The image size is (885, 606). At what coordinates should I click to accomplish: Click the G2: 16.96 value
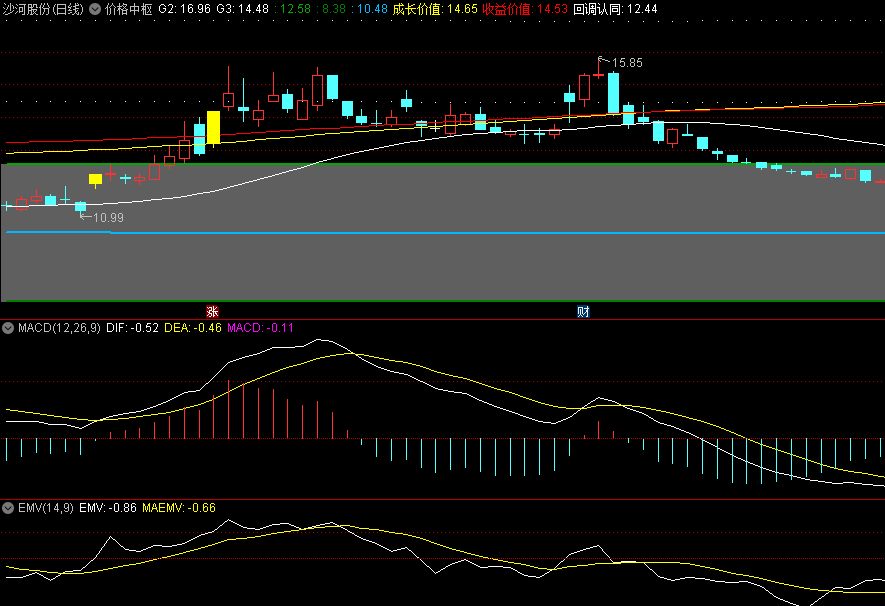[x=185, y=9]
